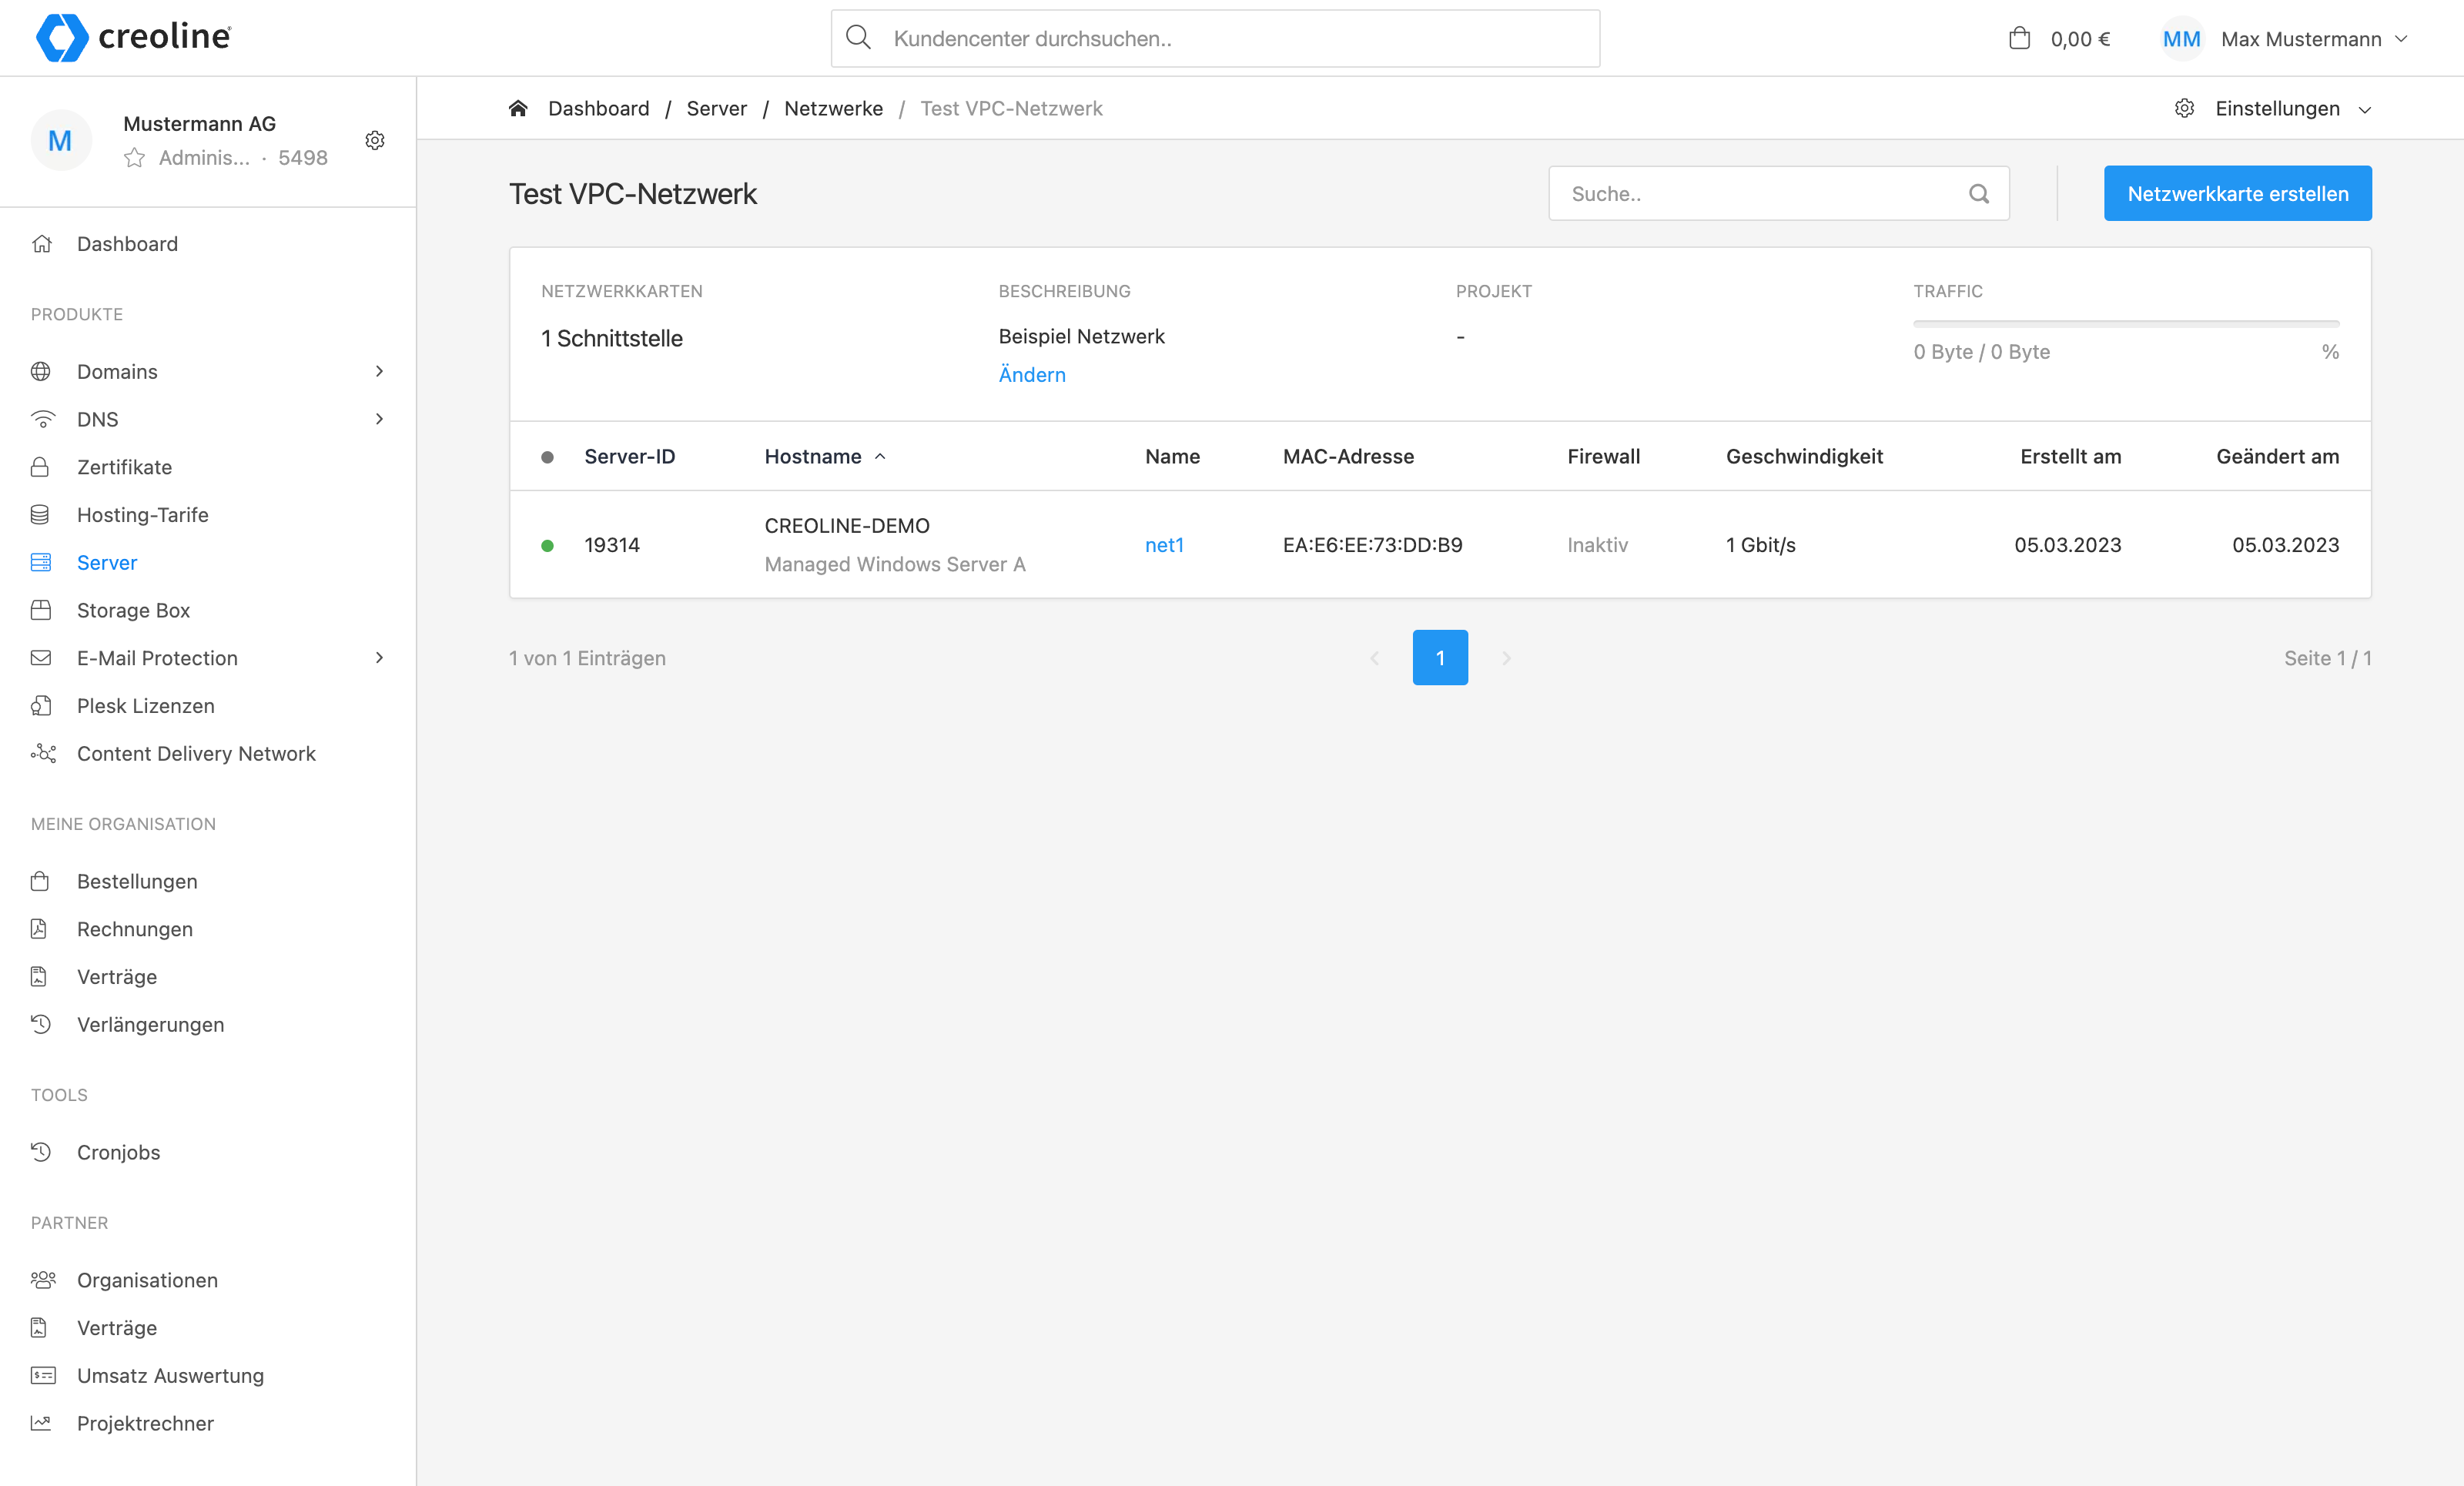Click the search magnifier icon in Kundencenter field
This screenshot has height=1486, width=2464.
[x=858, y=38]
